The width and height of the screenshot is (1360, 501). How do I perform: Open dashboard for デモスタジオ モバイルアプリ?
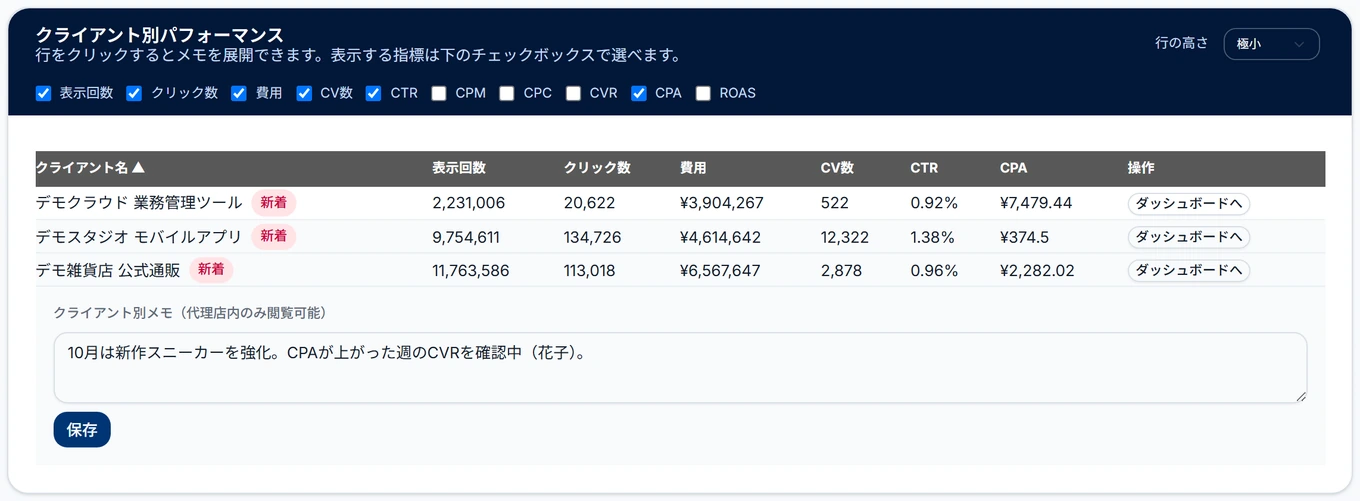[1189, 237]
